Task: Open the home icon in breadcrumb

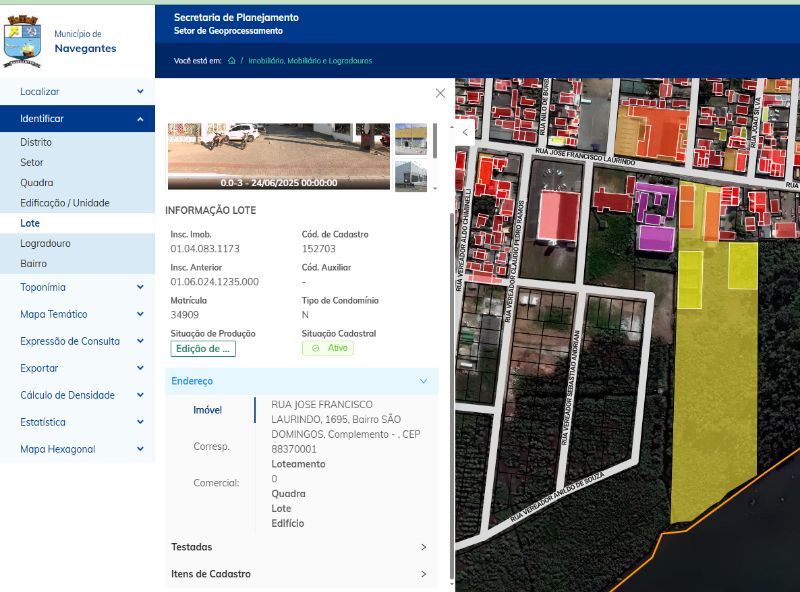Action: 232,61
